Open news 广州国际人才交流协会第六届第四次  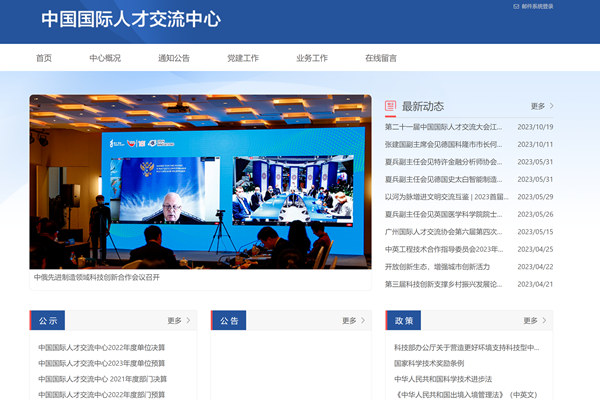pos(443,232)
